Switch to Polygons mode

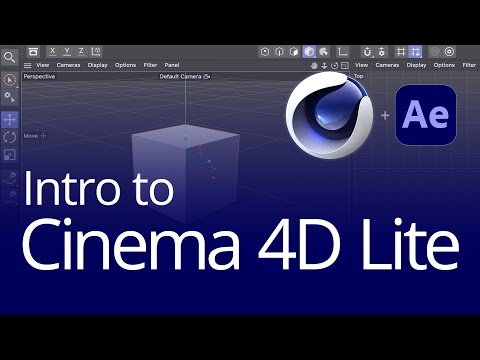click(x=294, y=52)
